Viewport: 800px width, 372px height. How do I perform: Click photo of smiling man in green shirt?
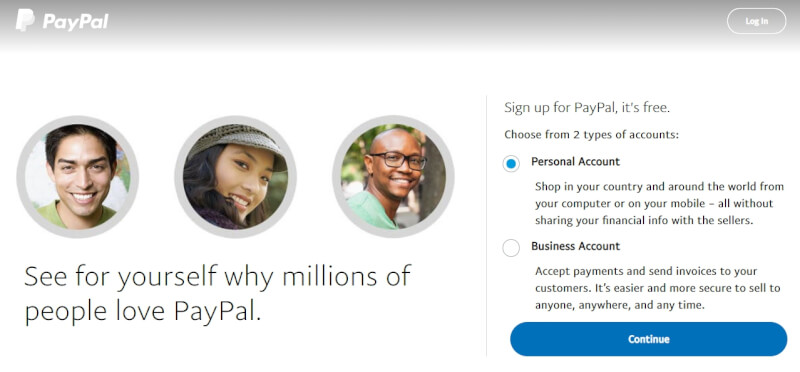(x=78, y=177)
